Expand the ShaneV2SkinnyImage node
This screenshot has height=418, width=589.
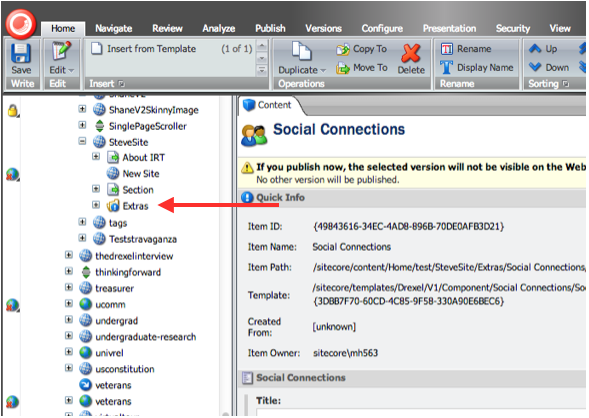click(82, 109)
